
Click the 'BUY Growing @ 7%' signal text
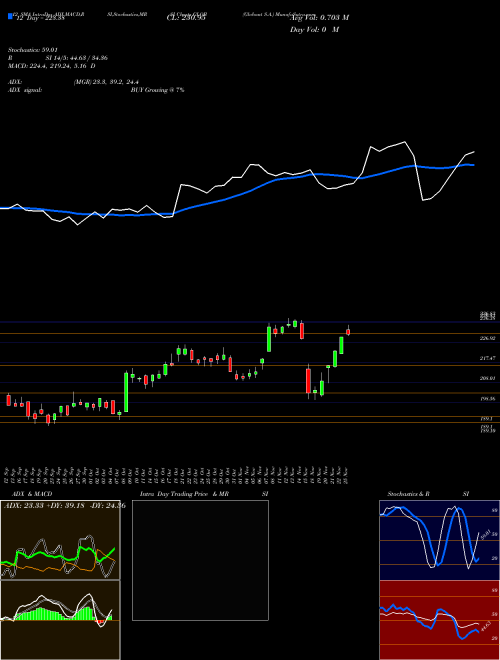tap(157, 90)
